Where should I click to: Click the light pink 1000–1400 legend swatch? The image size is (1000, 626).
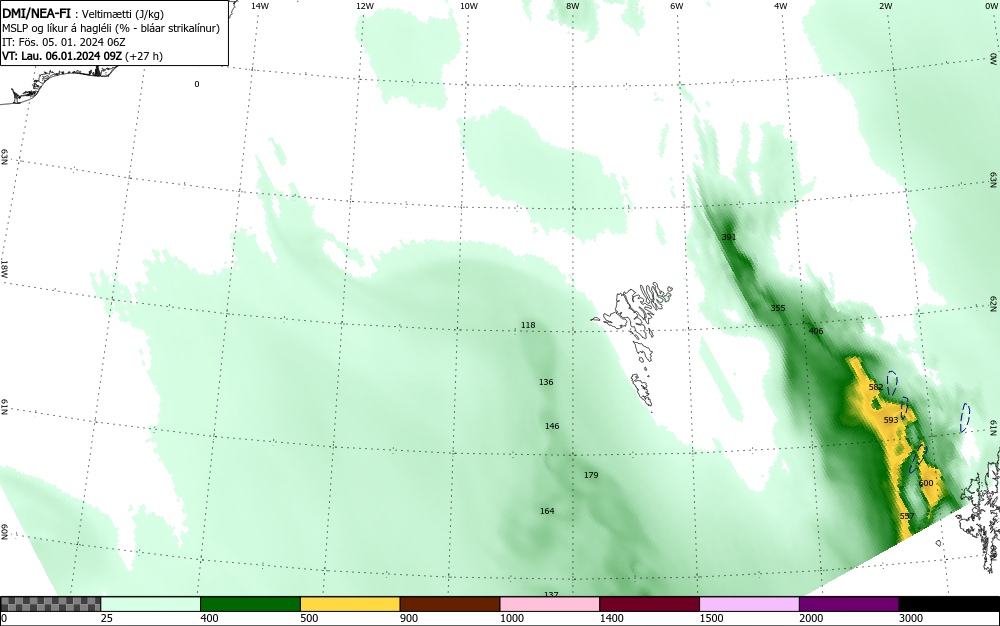550,604
